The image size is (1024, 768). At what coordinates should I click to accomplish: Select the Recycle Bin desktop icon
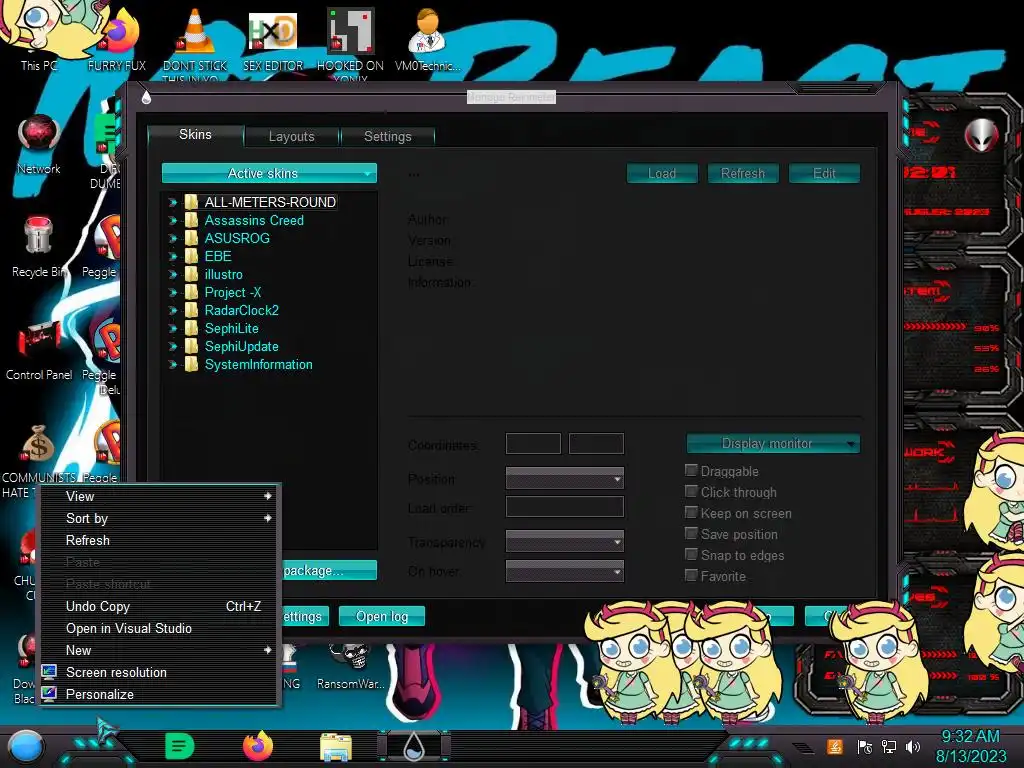[x=38, y=247]
